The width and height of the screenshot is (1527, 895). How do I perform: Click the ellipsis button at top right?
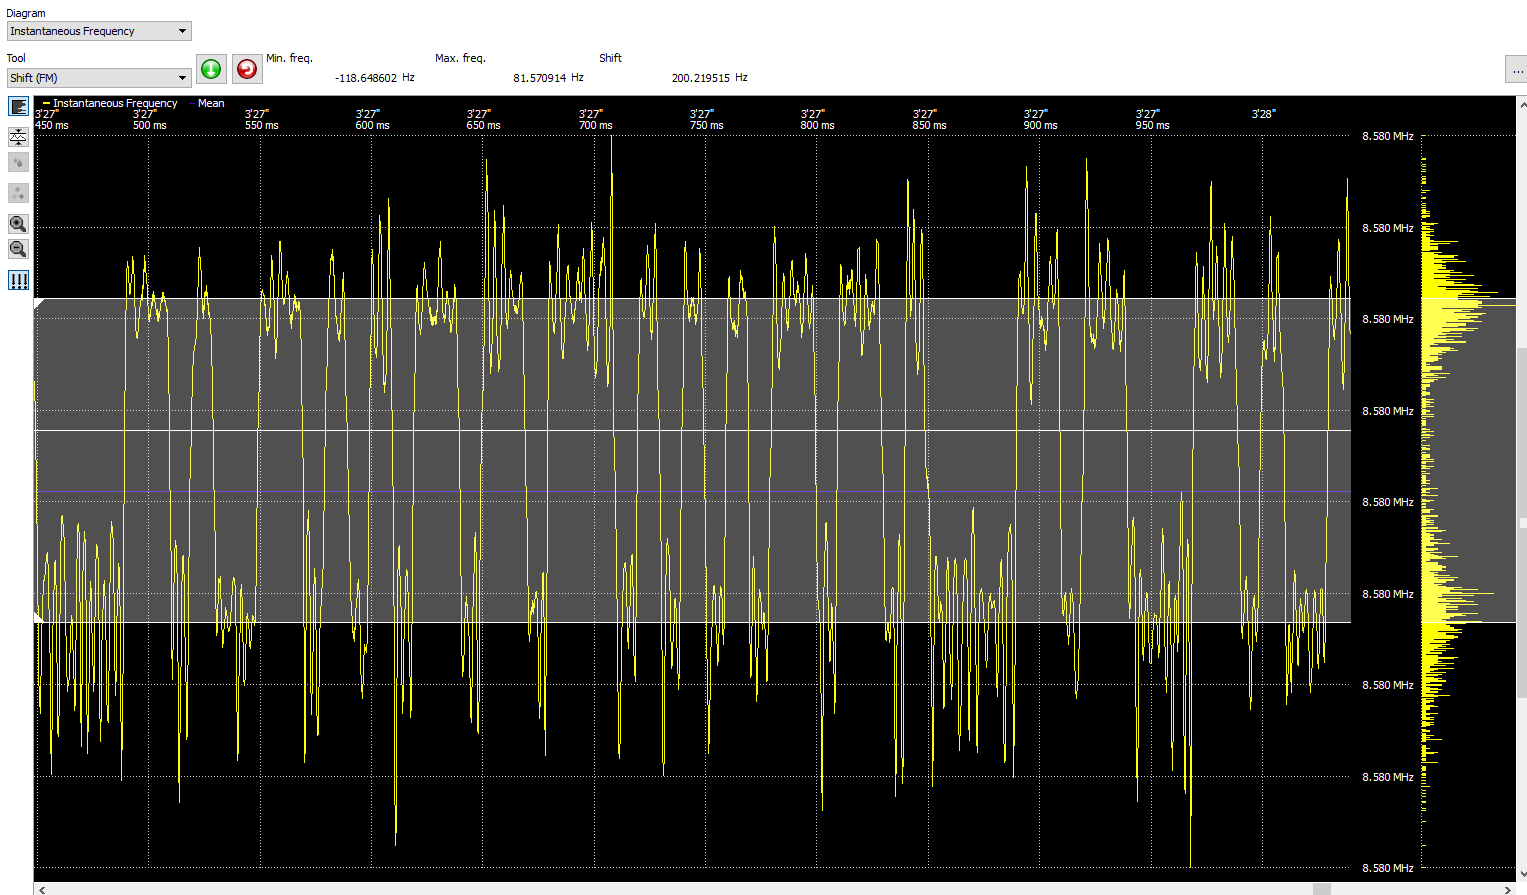tap(1516, 69)
